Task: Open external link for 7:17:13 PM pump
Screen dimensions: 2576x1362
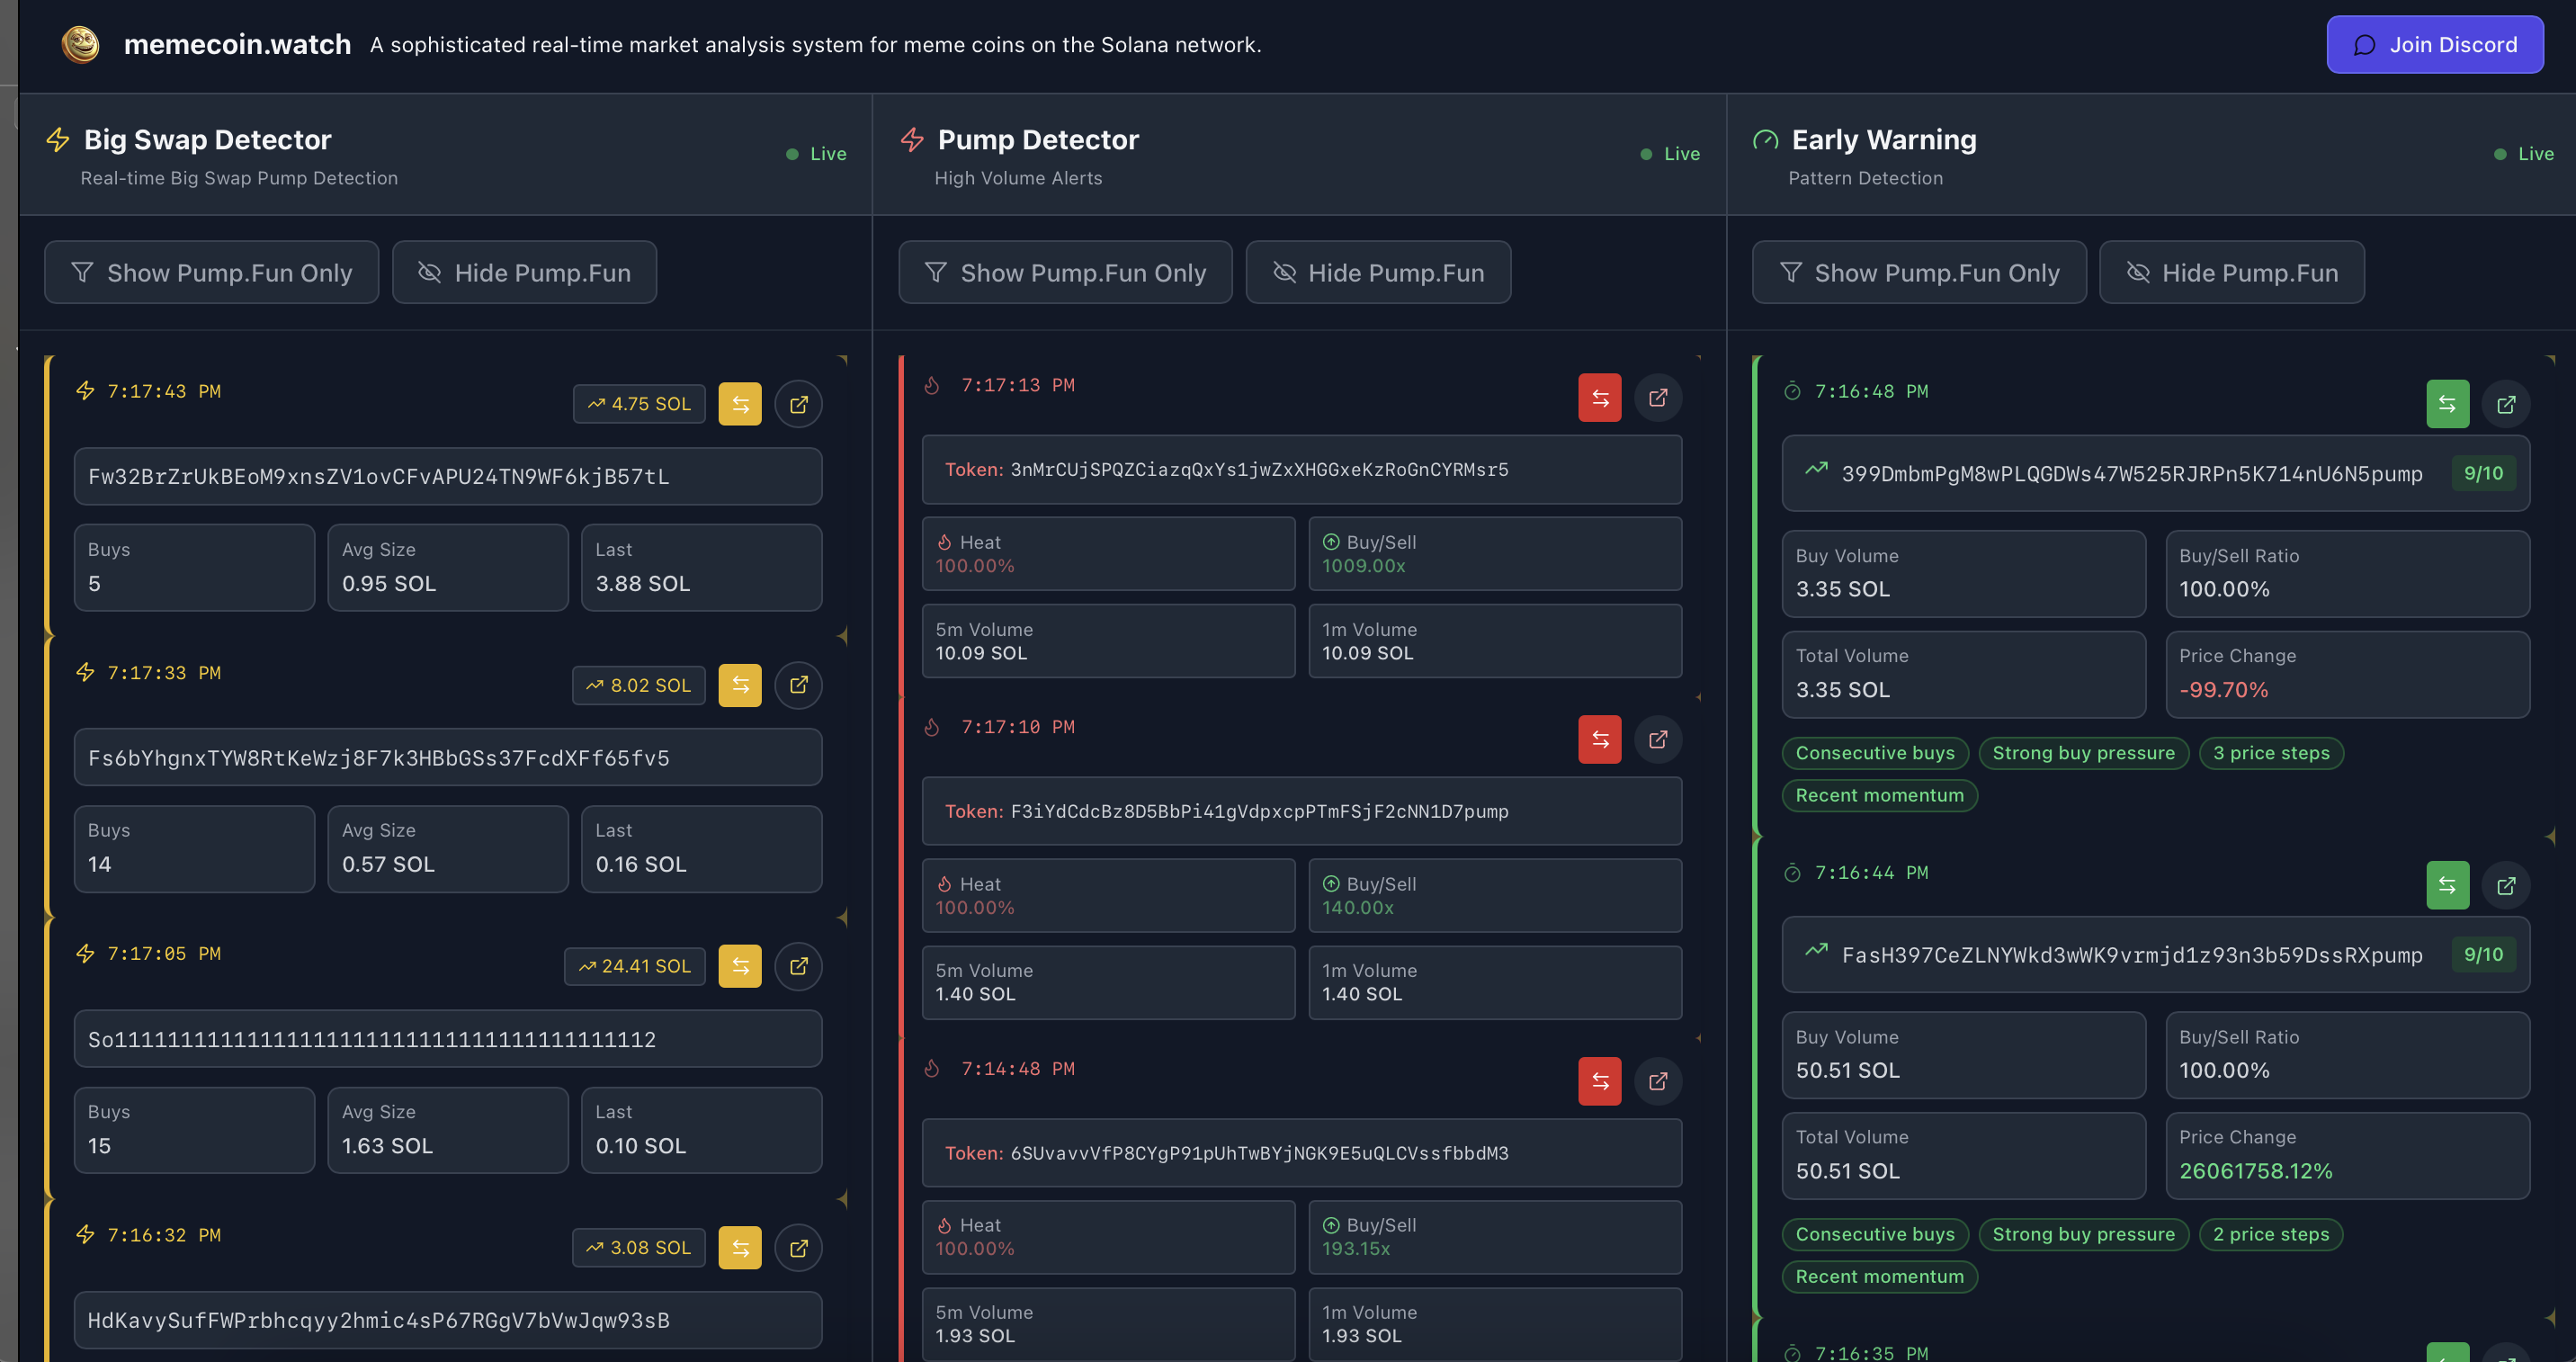Action: pos(1657,398)
